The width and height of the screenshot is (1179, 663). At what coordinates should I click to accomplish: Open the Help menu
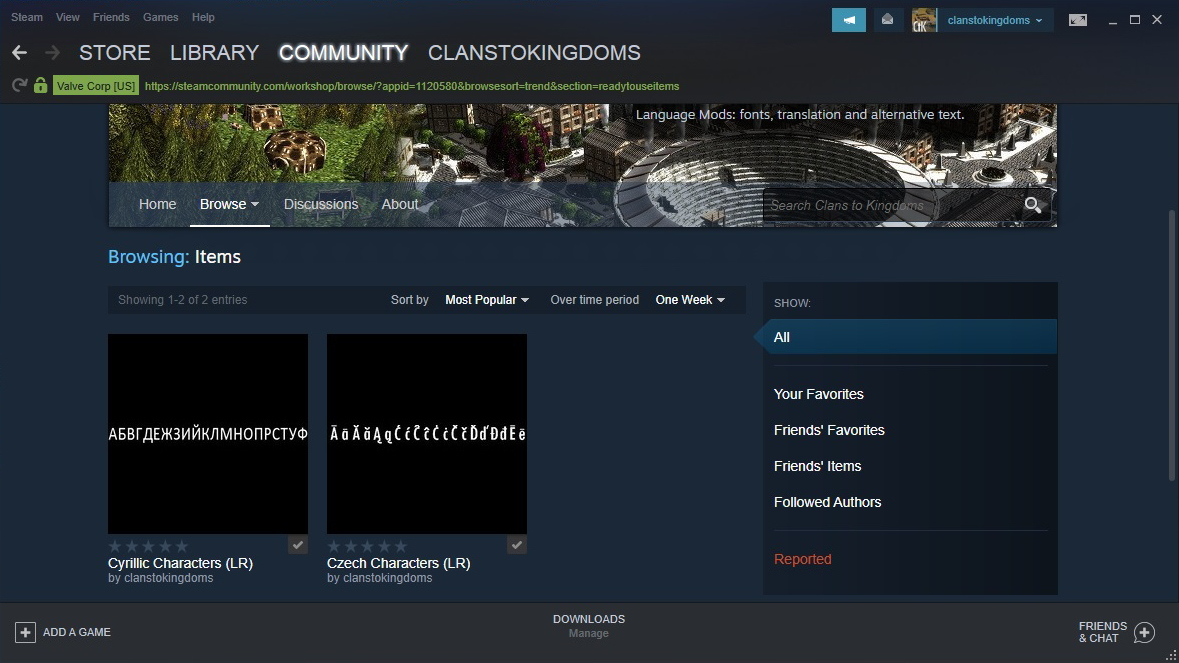point(203,17)
